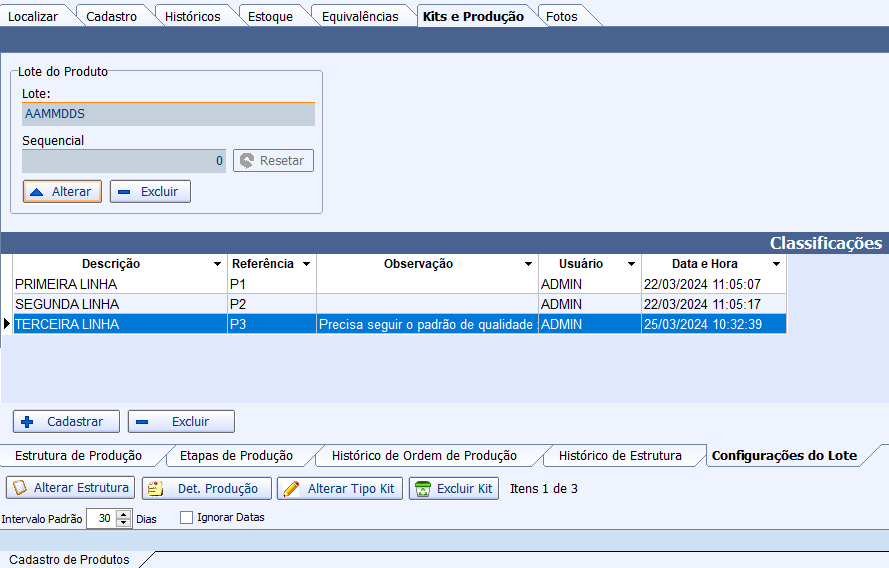Open the Referência column filter dropdown
The height and width of the screenshot is (568, 889).
tap(306, 265)
